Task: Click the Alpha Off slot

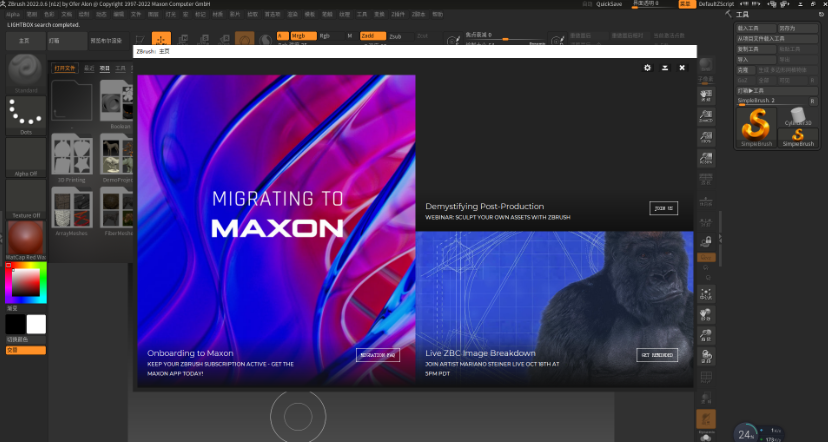Action: (x=24, y=158)
